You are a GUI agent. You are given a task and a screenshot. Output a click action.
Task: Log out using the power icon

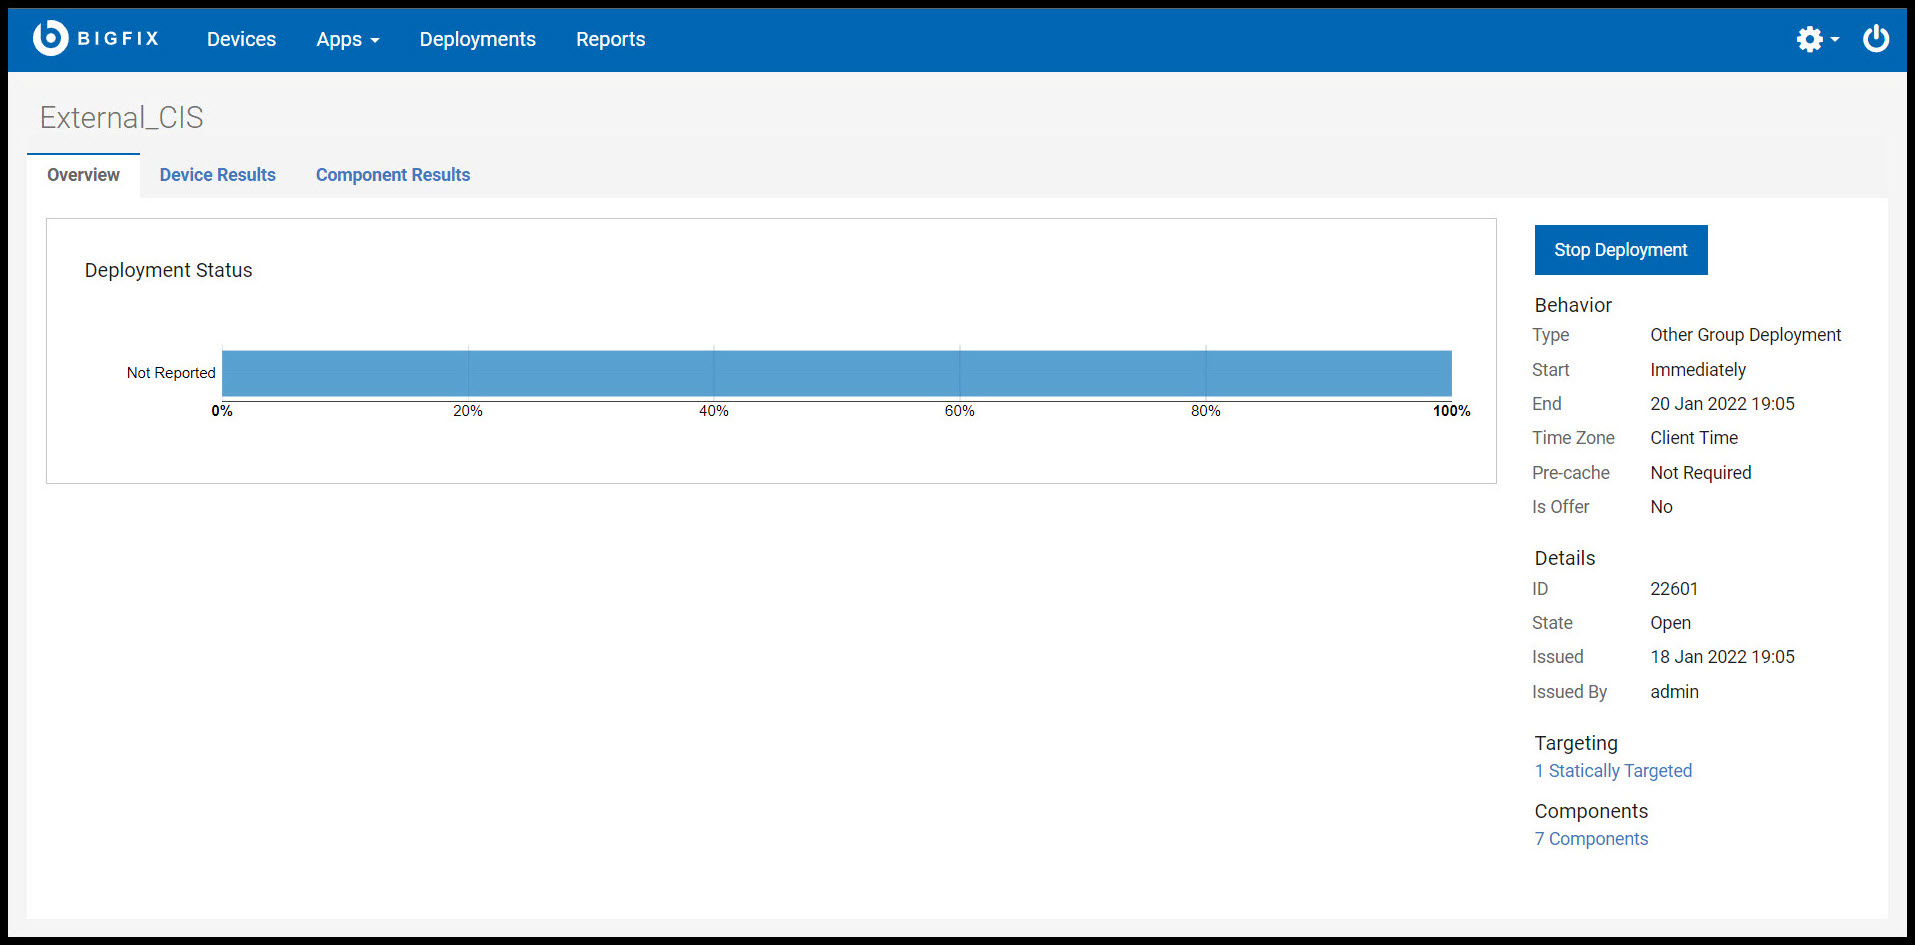pyautogui.click(x=1876, y=38)
